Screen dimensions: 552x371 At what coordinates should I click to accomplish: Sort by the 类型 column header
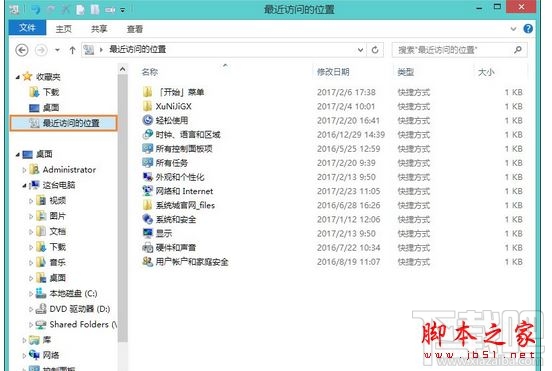[405, 72]
